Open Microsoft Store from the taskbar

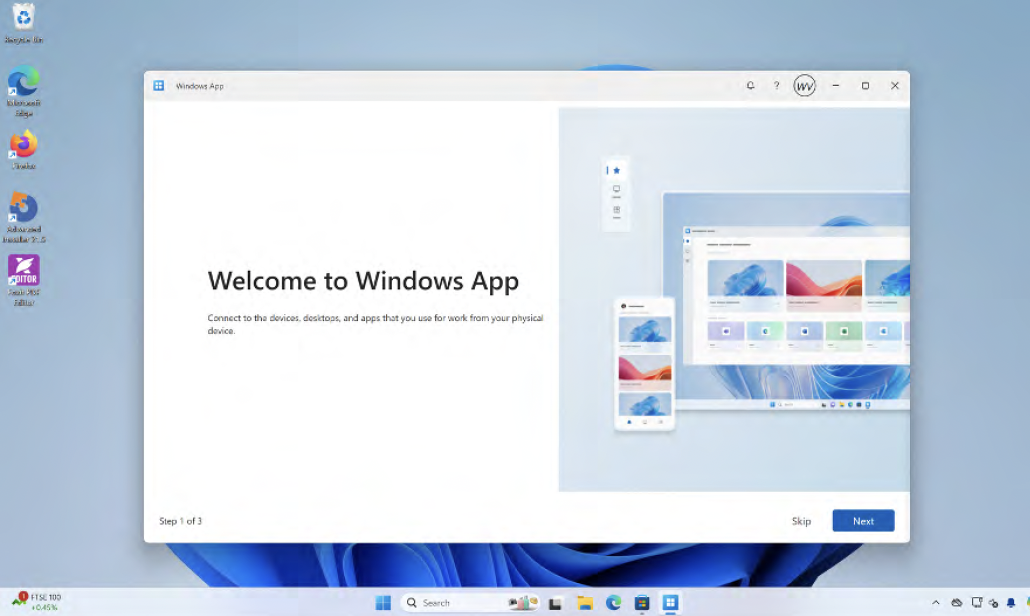tap(642, 602)
